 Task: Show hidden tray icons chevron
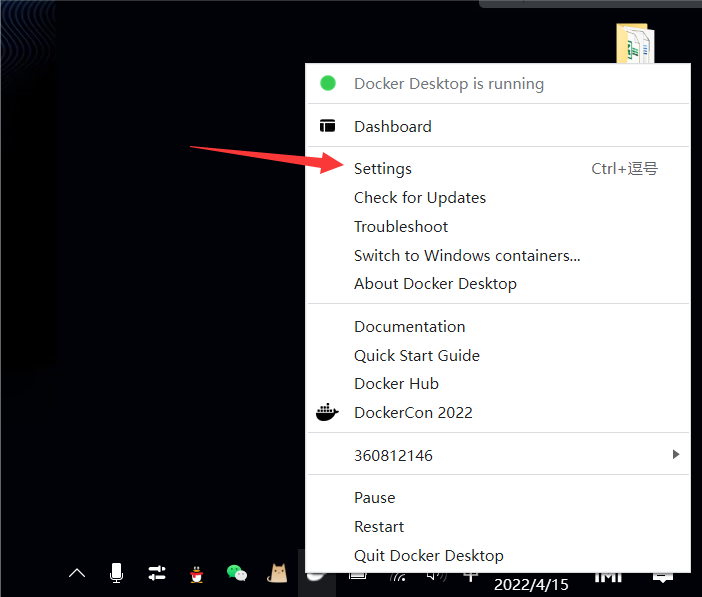pos(77,573)
